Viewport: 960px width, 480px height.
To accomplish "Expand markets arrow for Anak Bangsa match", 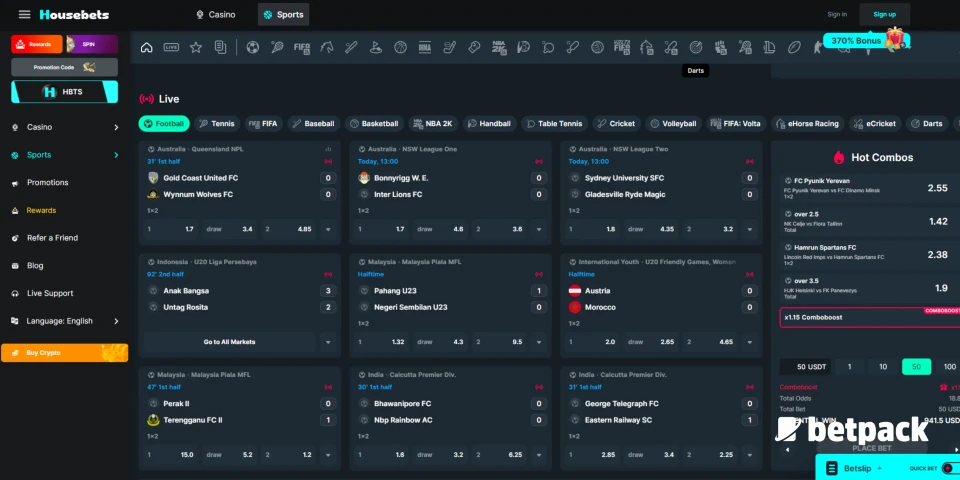I will click(328, 342).
